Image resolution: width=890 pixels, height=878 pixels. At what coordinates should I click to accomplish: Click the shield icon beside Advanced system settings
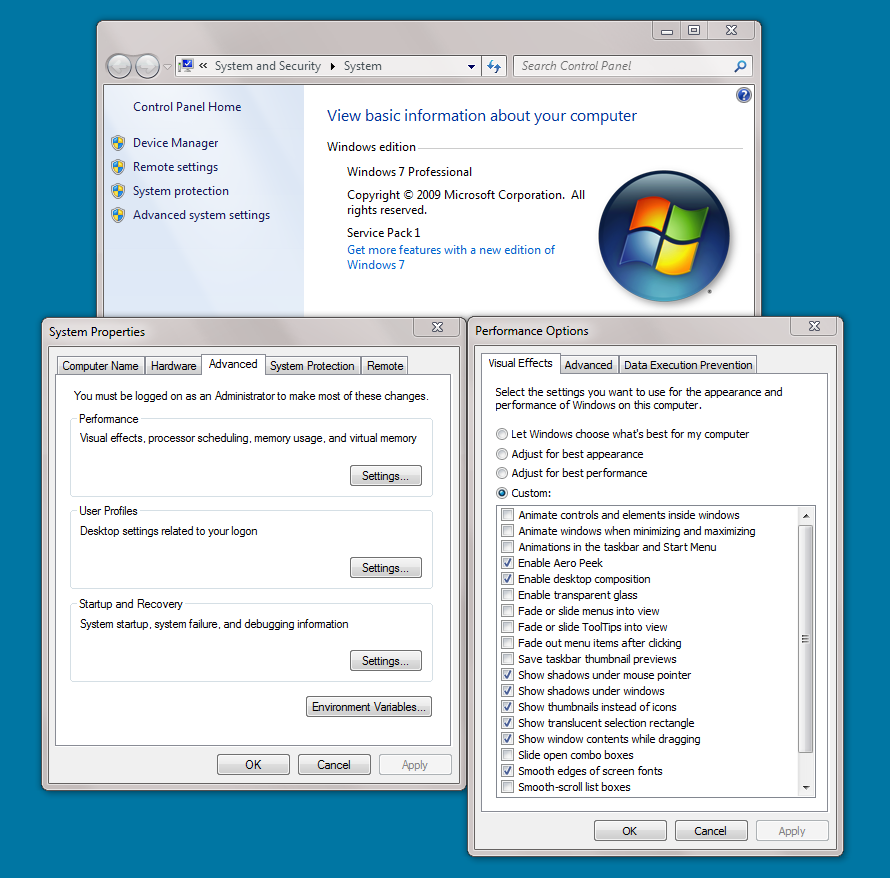(x=118, y=215)
